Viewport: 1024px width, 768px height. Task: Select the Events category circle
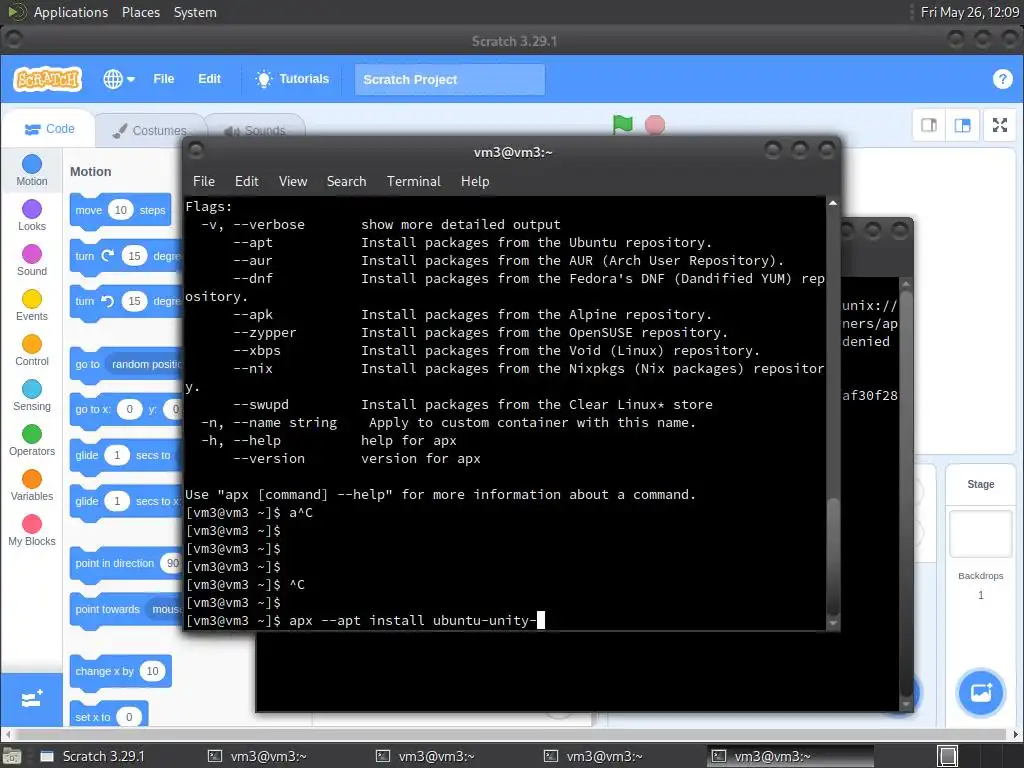click(31, 299)
